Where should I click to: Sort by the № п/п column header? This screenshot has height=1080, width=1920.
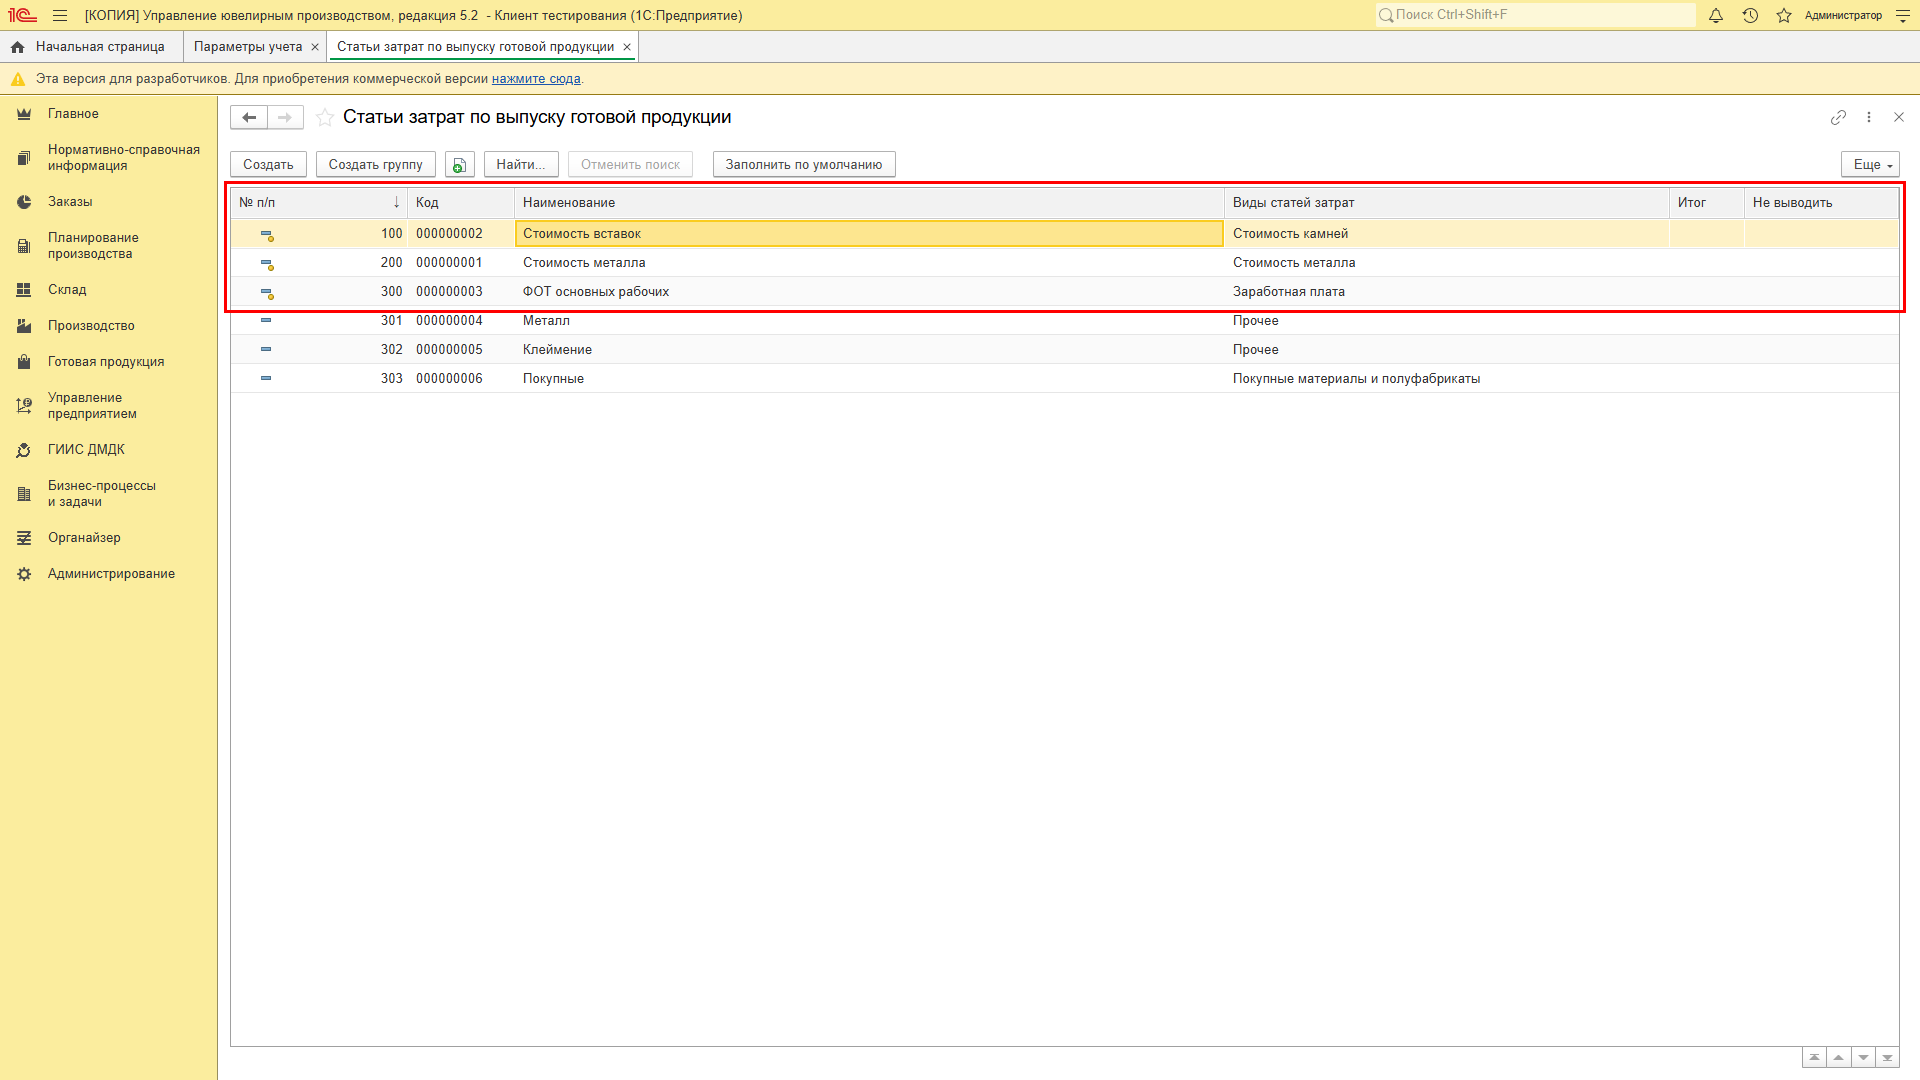pyautogui.click(x=318, y=202)
